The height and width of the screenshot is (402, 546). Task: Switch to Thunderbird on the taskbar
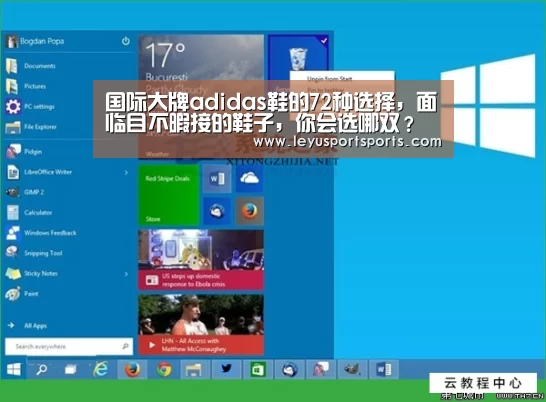coord(289,369)
